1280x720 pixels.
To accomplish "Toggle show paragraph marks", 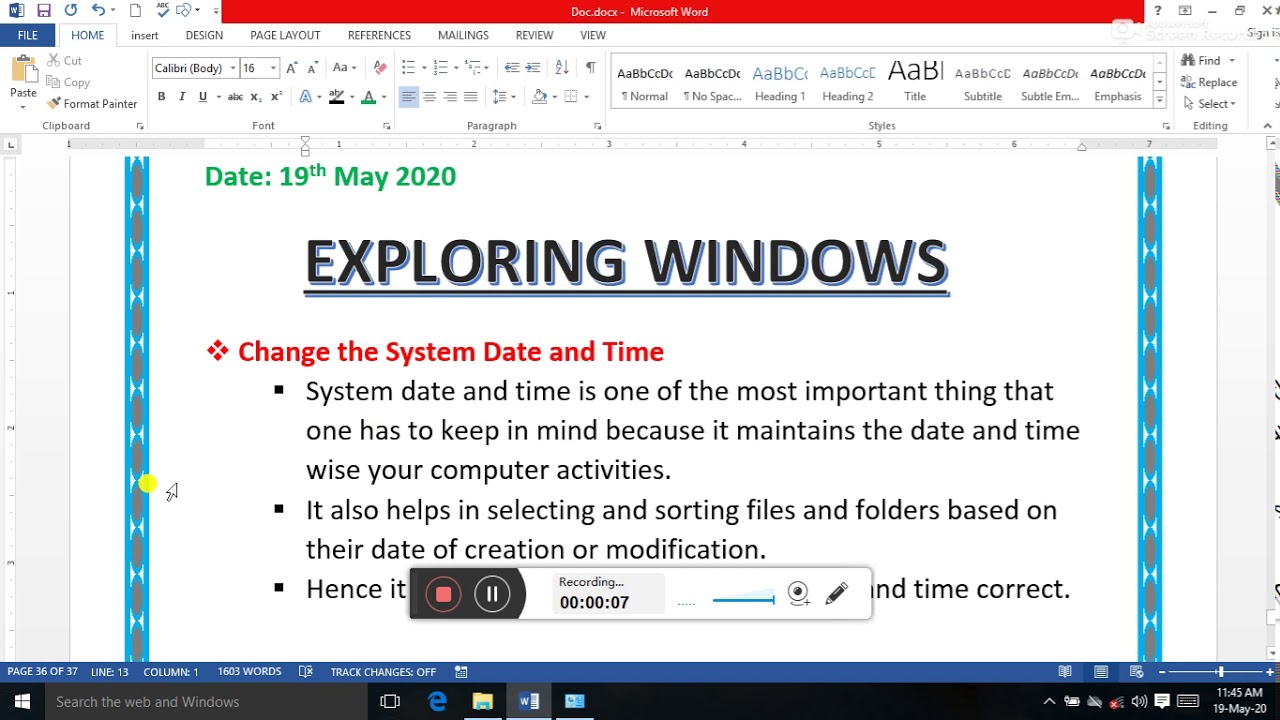I will (590, 68).
